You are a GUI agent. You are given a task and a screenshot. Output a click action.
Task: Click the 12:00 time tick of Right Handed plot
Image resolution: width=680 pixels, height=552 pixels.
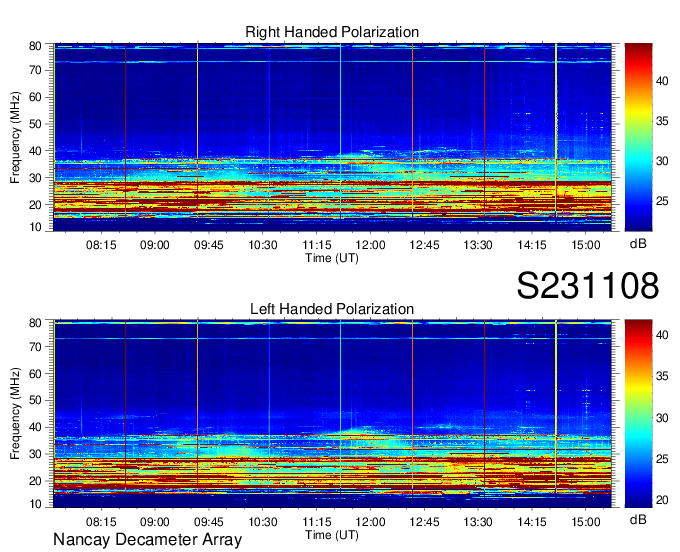click(x=370, y=245)
